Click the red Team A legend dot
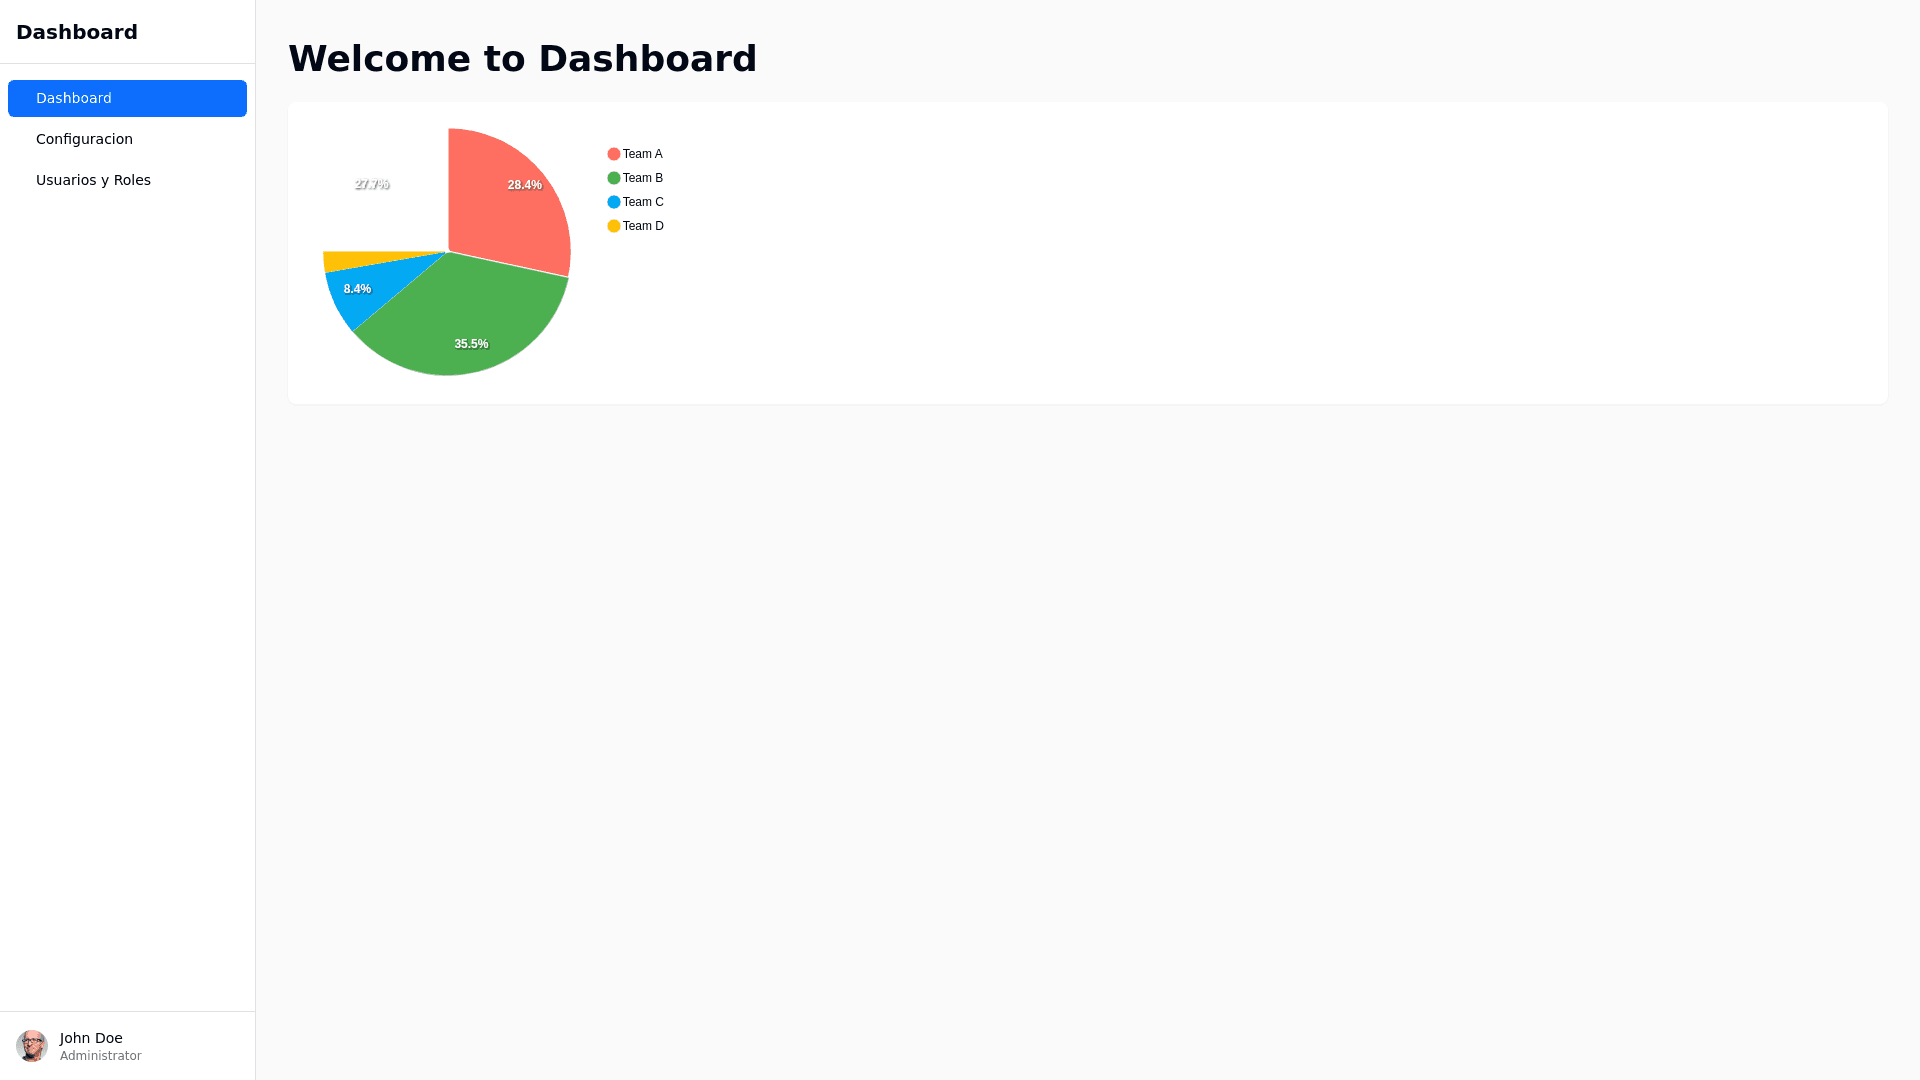The height and width of the screenshot is (1080, 1920). [x=614, y=154]
